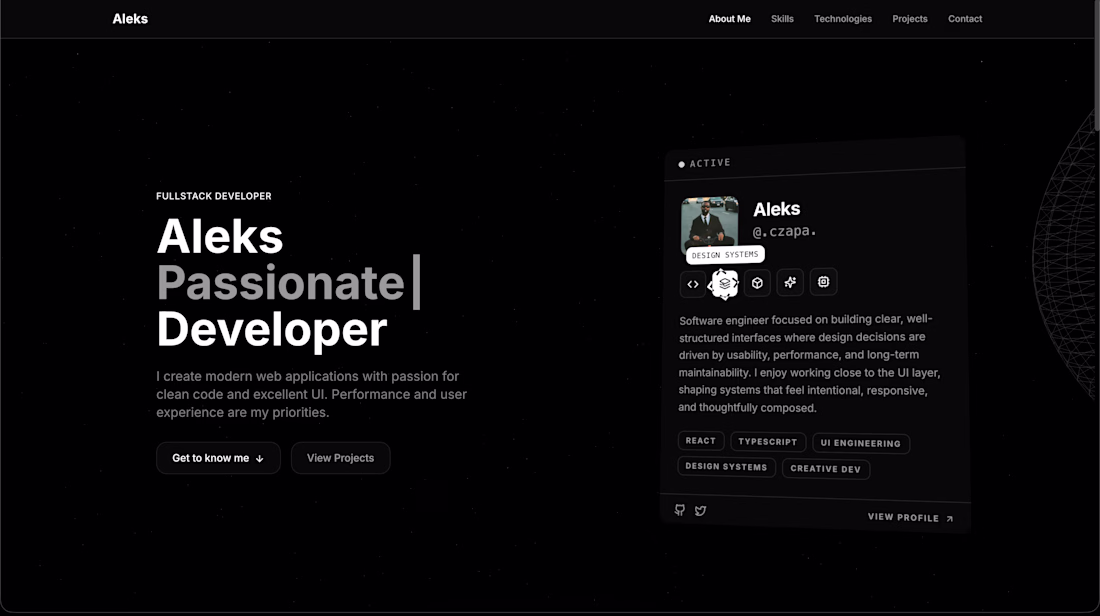Click the DESIGN SYSTEMS tooltip label
The image size is (1100, 616).
pos(725,255)
